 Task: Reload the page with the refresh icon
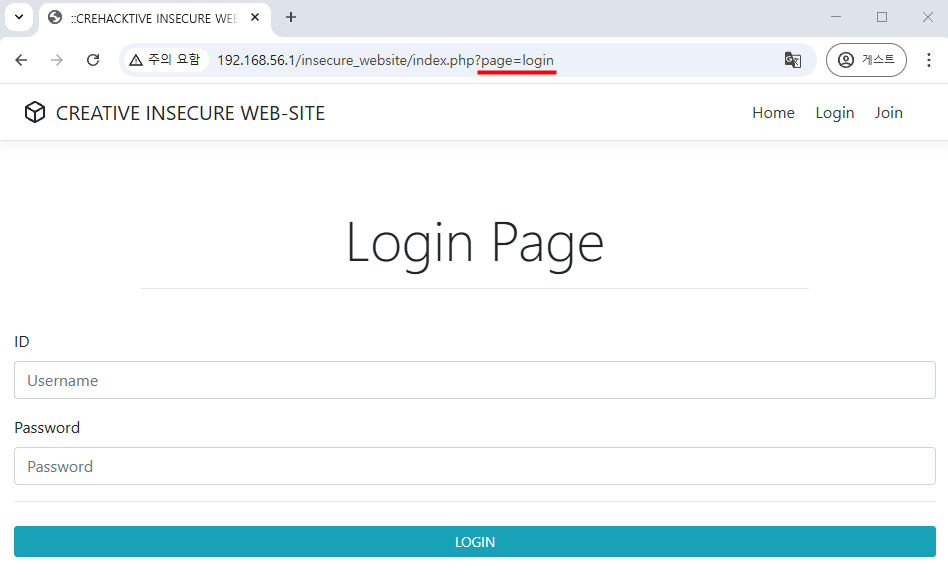pyautogui.click(x=93, y=60)
